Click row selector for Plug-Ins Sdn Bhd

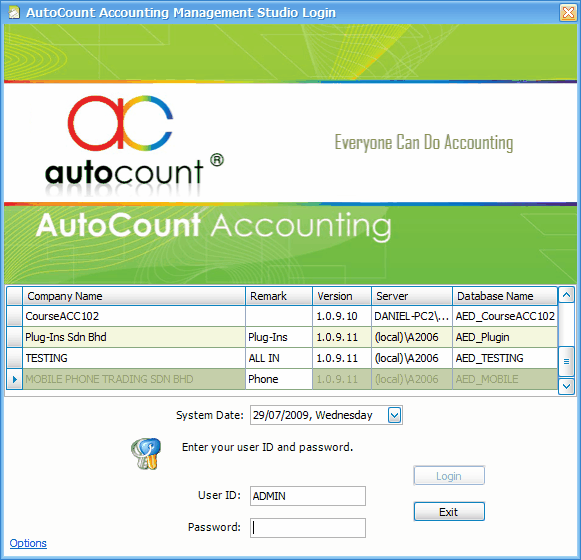coord(15,337)
